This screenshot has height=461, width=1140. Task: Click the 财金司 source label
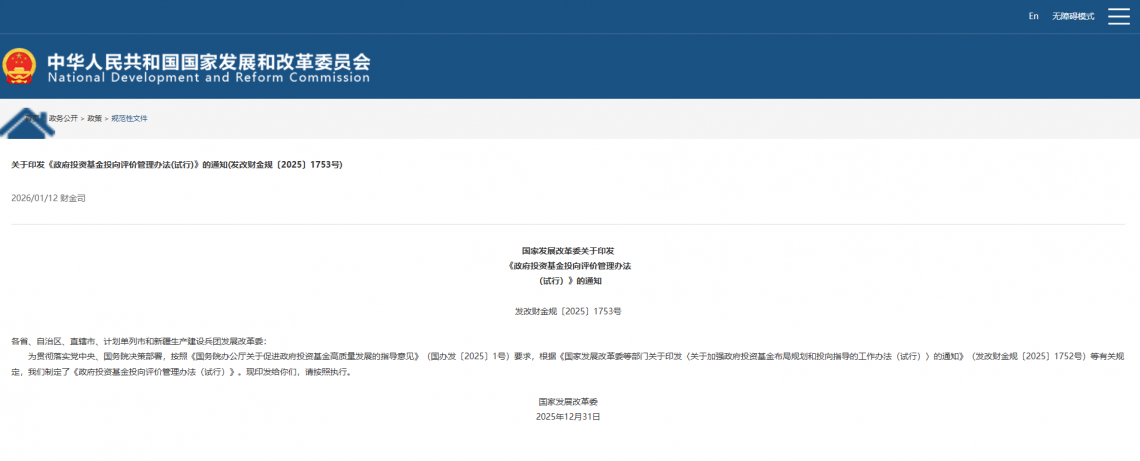(x=73, y=199)
